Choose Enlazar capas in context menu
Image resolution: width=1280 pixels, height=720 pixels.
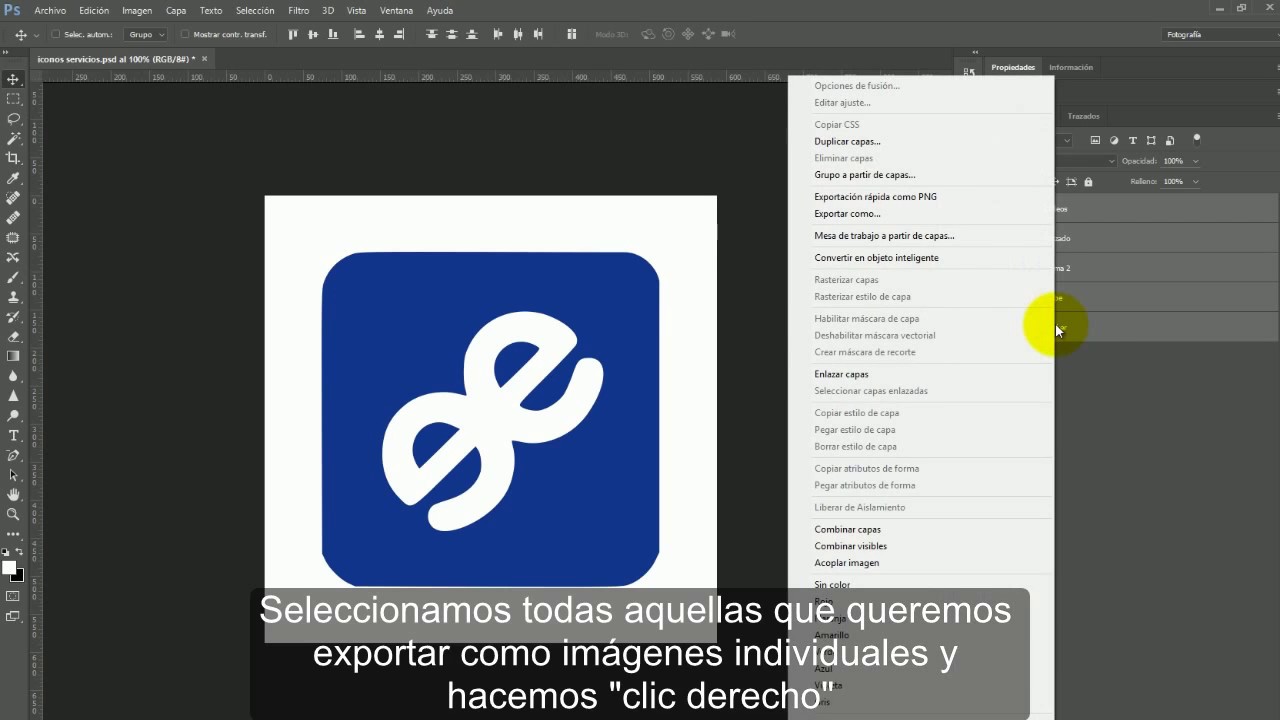pos(841,374)
